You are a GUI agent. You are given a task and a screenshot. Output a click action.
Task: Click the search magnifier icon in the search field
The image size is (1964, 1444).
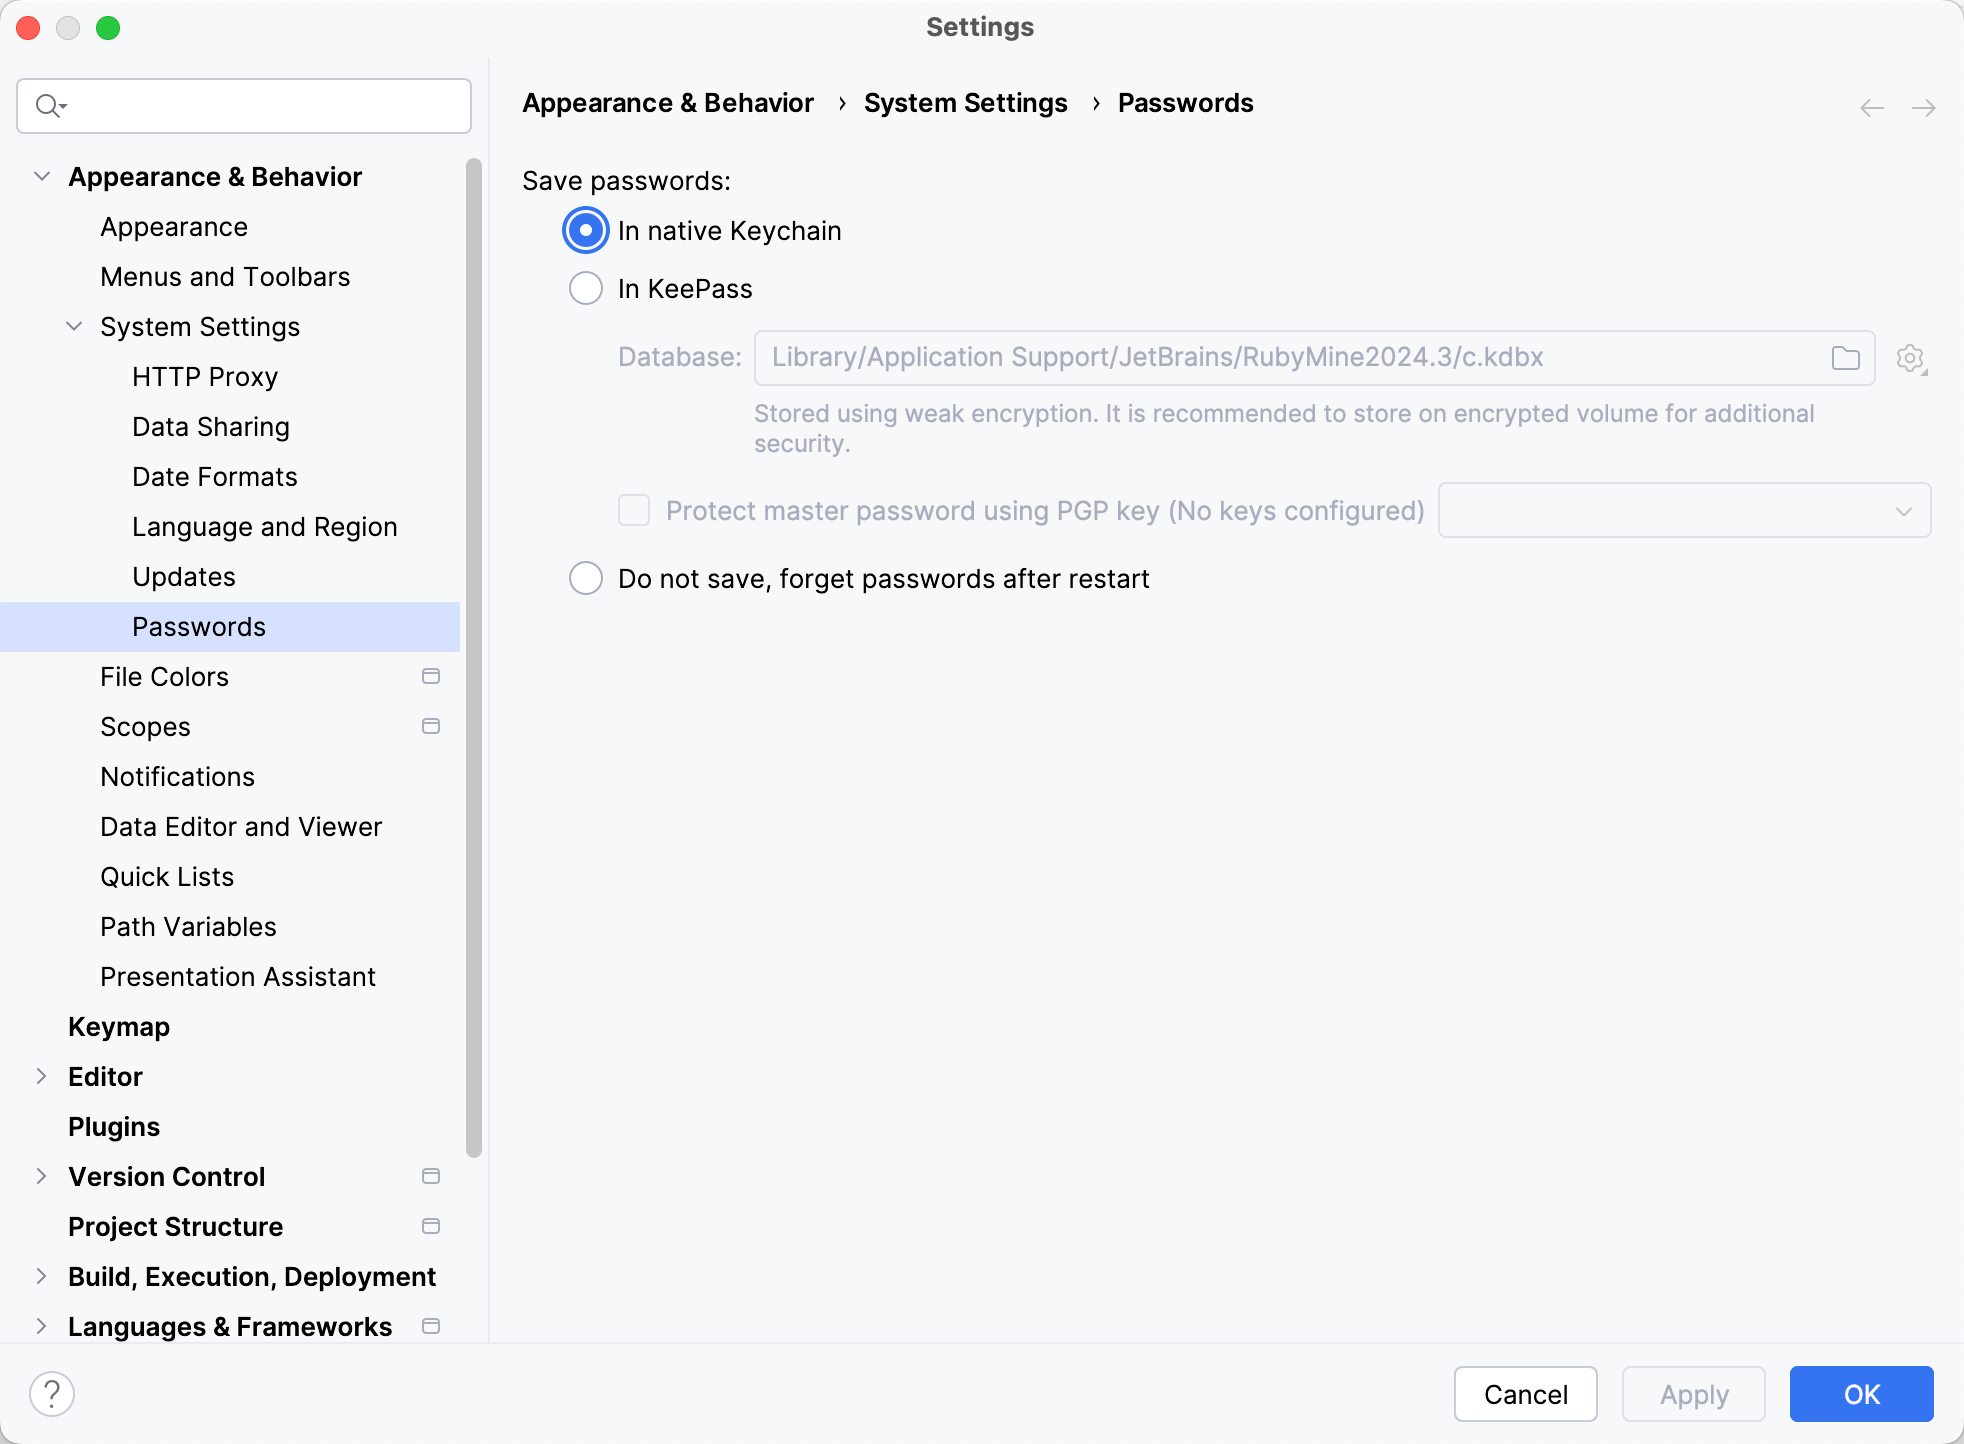tap(48, 105)
